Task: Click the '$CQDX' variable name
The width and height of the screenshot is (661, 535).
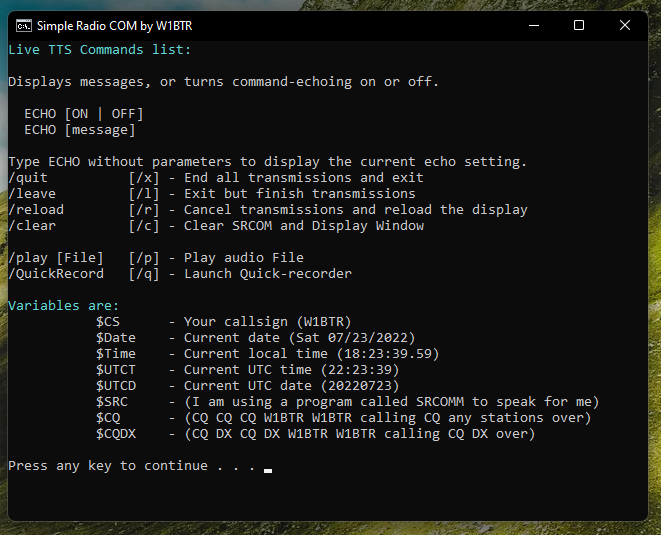Action: pyautogui.click(x=116, y=434)
